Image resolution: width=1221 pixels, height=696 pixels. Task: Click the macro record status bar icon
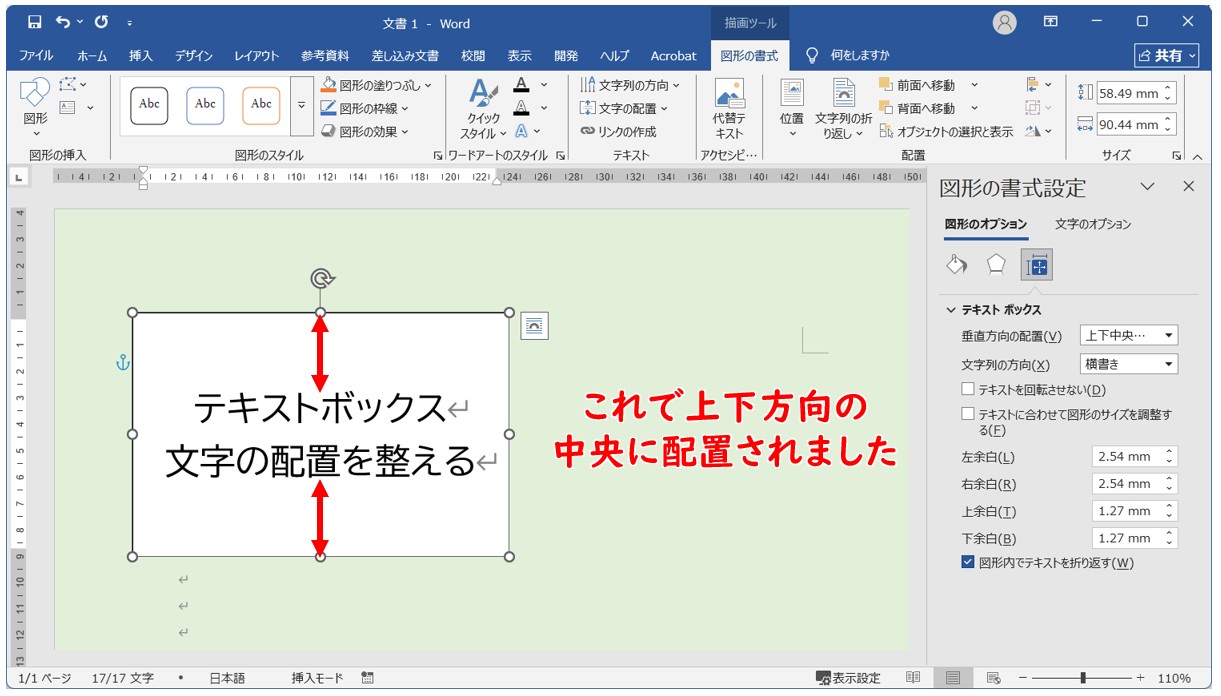tap(368, 678)
